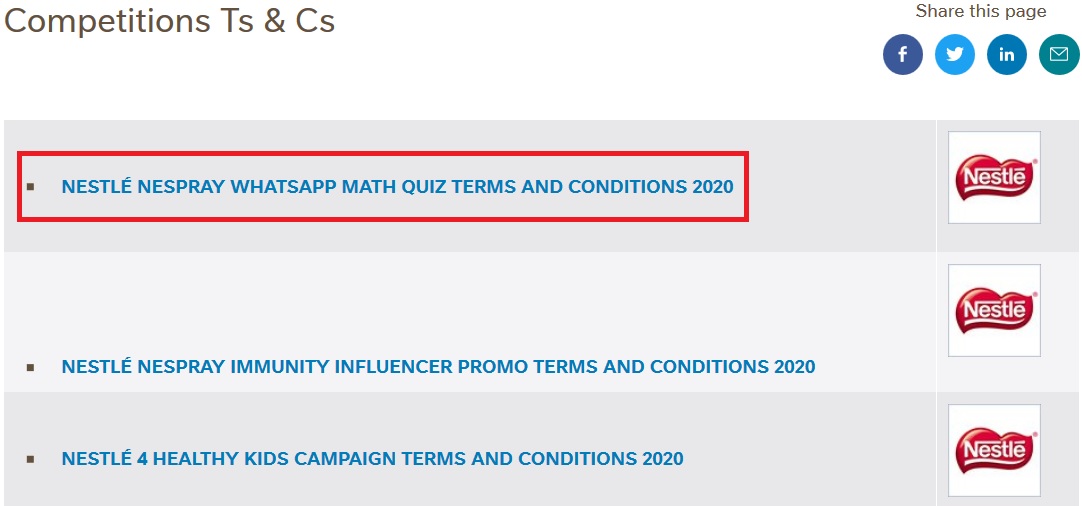Click bullet marker before WhatsApp Math Quiz
Screen dimensions: 1082x506
(x=31, y=187)
